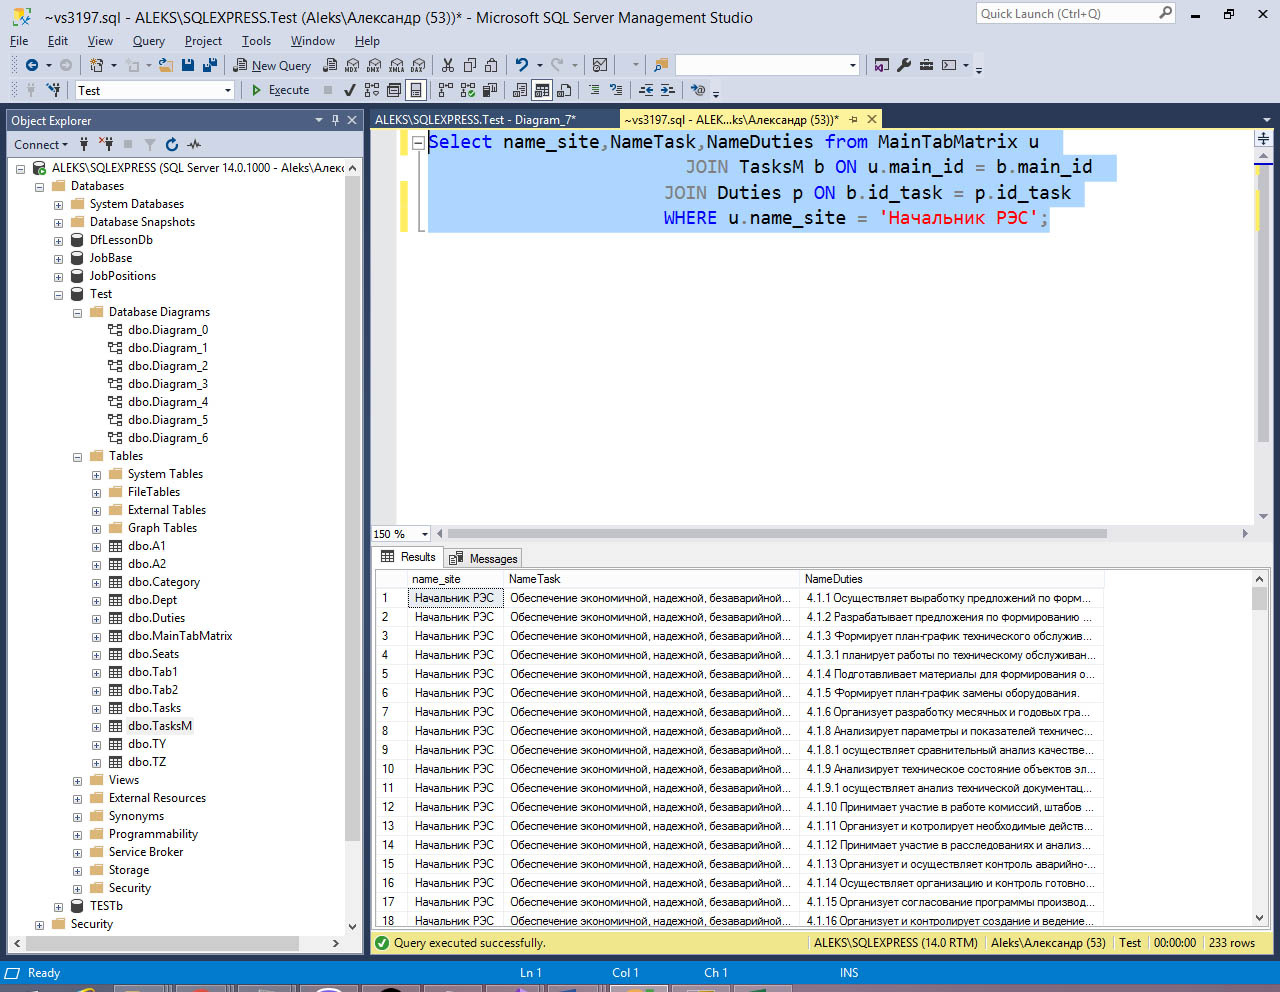Select dbo.Diagram_3 in tree
This screenshot has width=1280, height=992.
coord(167,384)
